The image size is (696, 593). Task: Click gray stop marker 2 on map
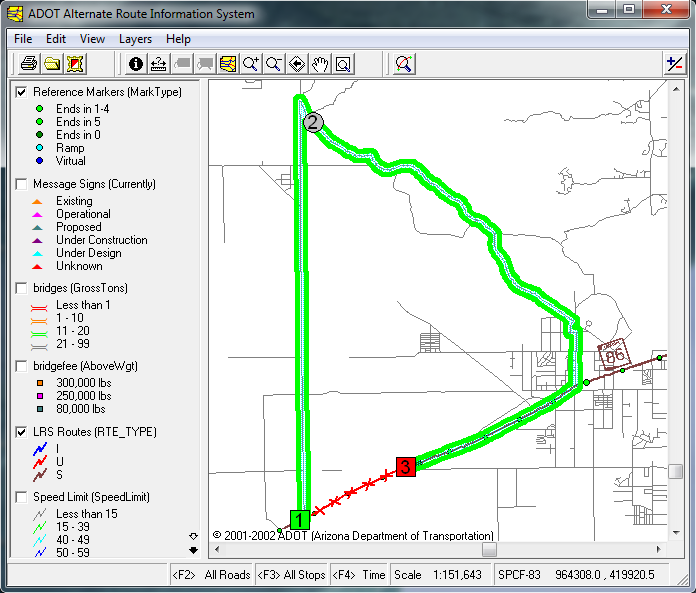[313, 122]
